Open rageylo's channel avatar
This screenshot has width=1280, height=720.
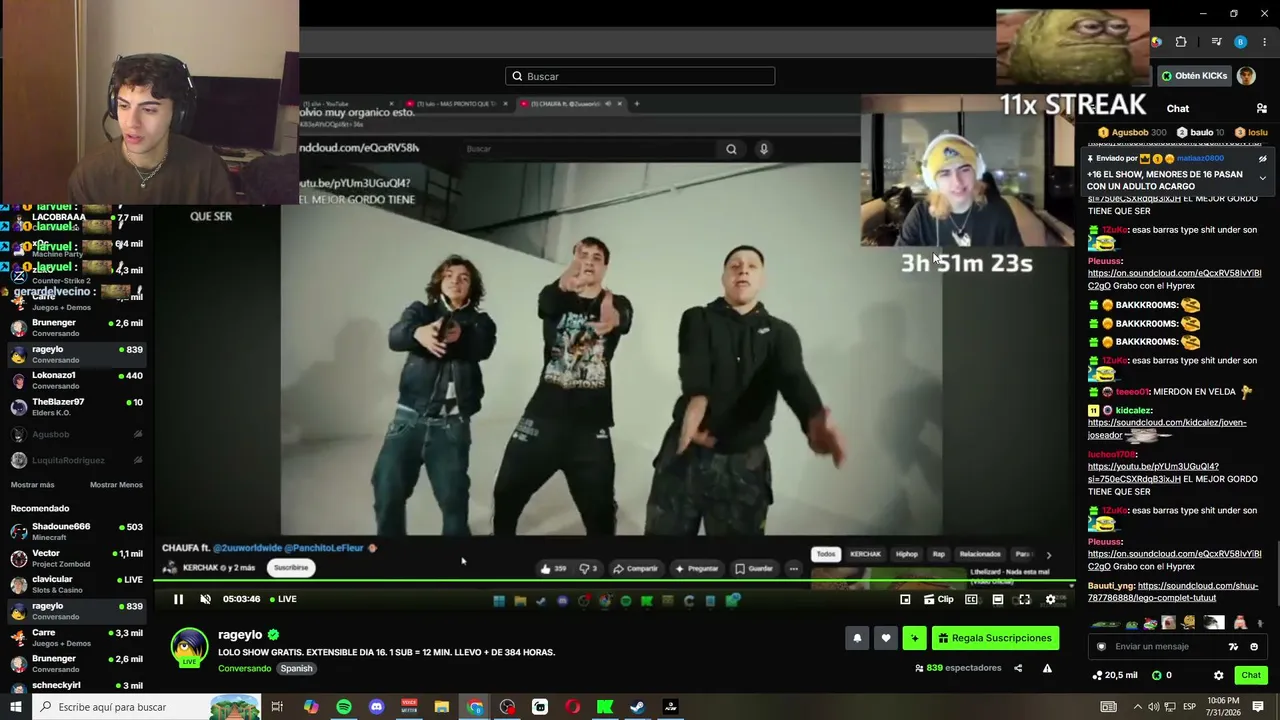189,647
